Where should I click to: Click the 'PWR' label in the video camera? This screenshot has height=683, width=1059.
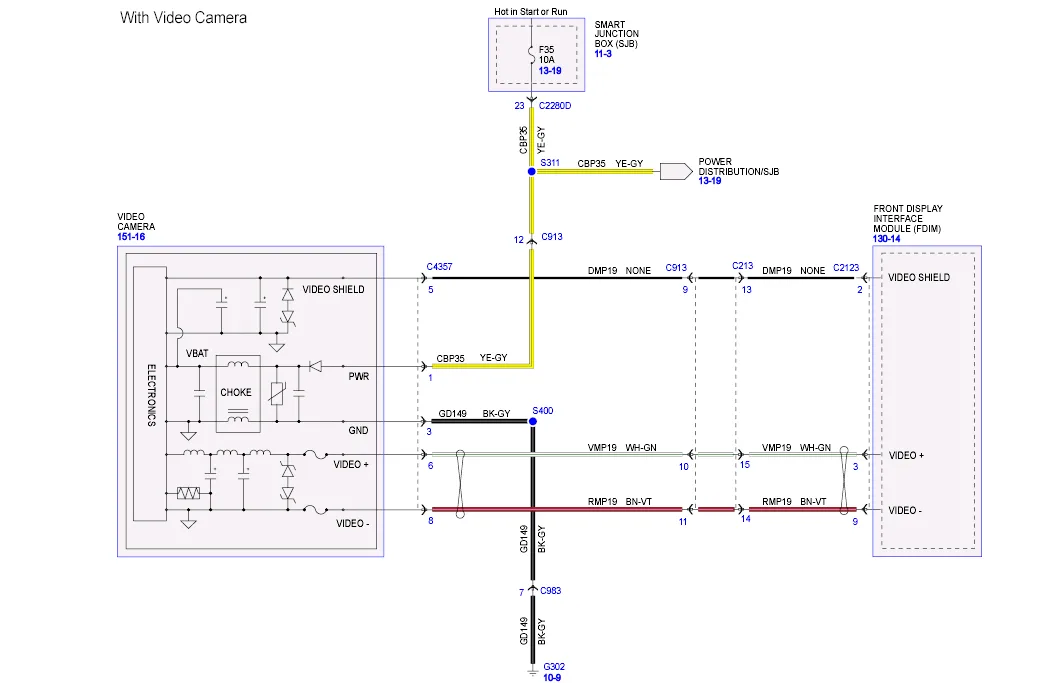point(359,376)
